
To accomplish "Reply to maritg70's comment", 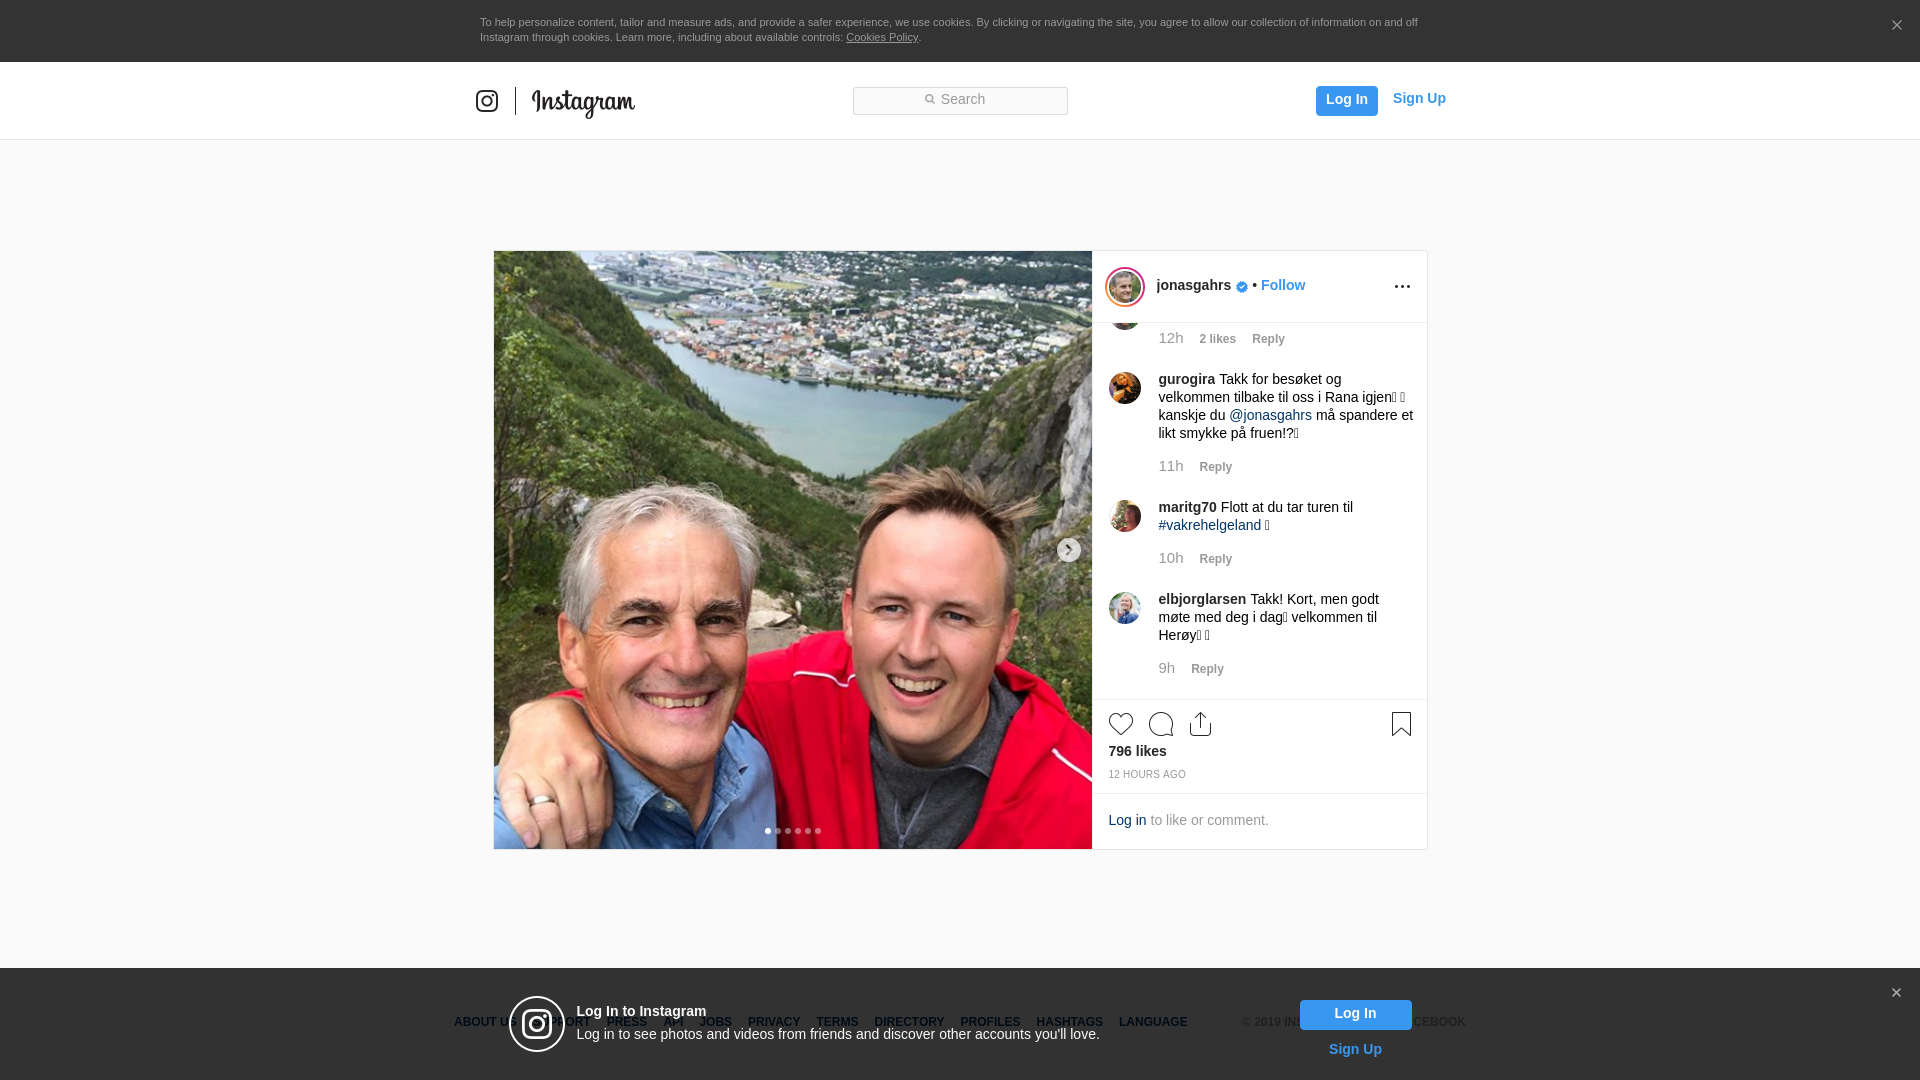I will click(x=1215, y=559).
